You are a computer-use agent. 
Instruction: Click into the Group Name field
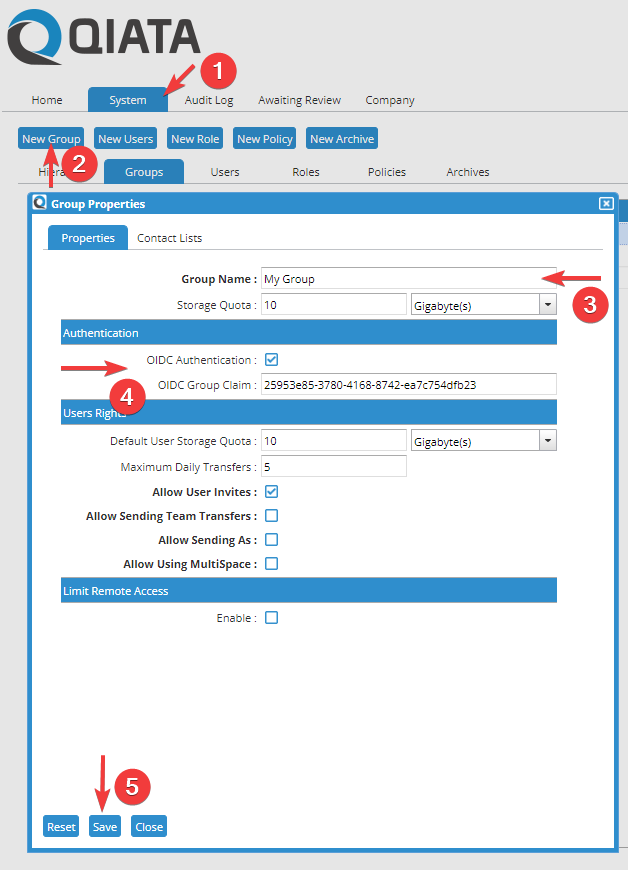407,279
